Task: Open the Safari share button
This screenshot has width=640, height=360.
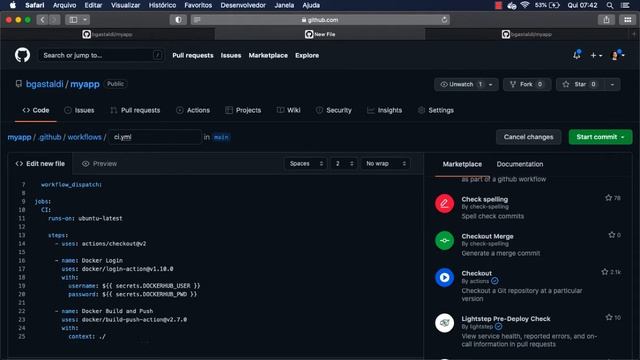Action: (x=607, y=20)
